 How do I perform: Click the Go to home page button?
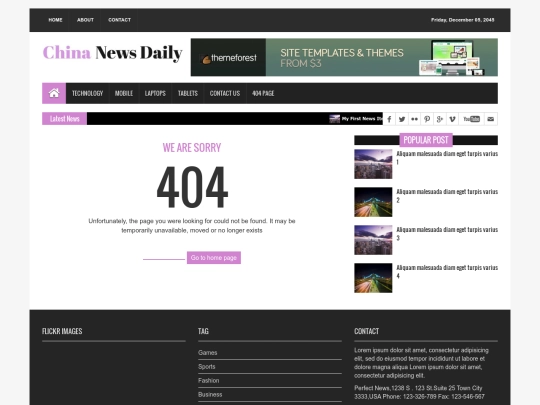pyautogui.click(x=214, y=258)
